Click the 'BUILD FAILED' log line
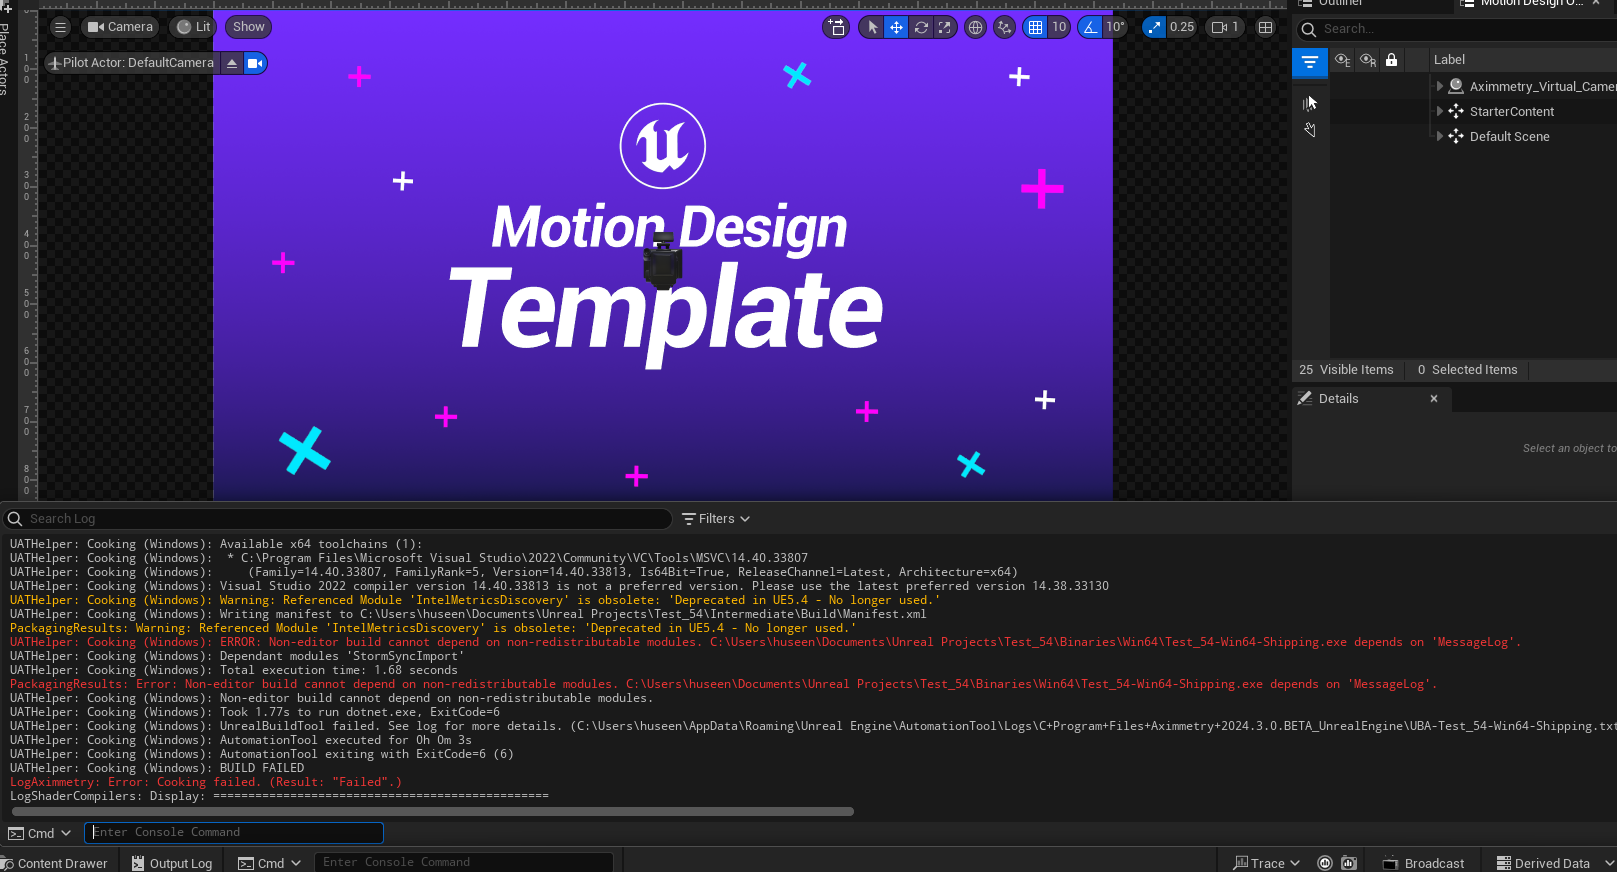Image resolution: width=1617 pixels, height=872 pixels. (x=157, y=768)
